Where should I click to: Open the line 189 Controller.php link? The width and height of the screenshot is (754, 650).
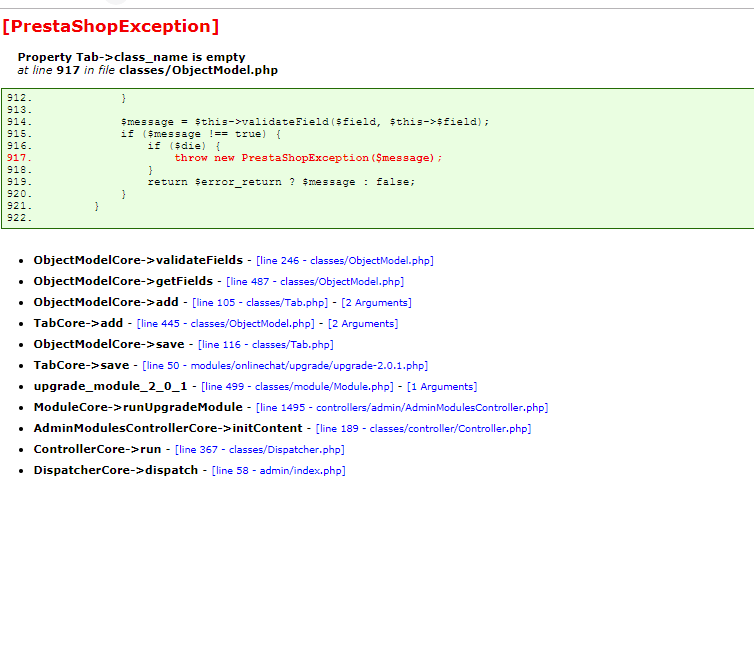click(423, 428)
